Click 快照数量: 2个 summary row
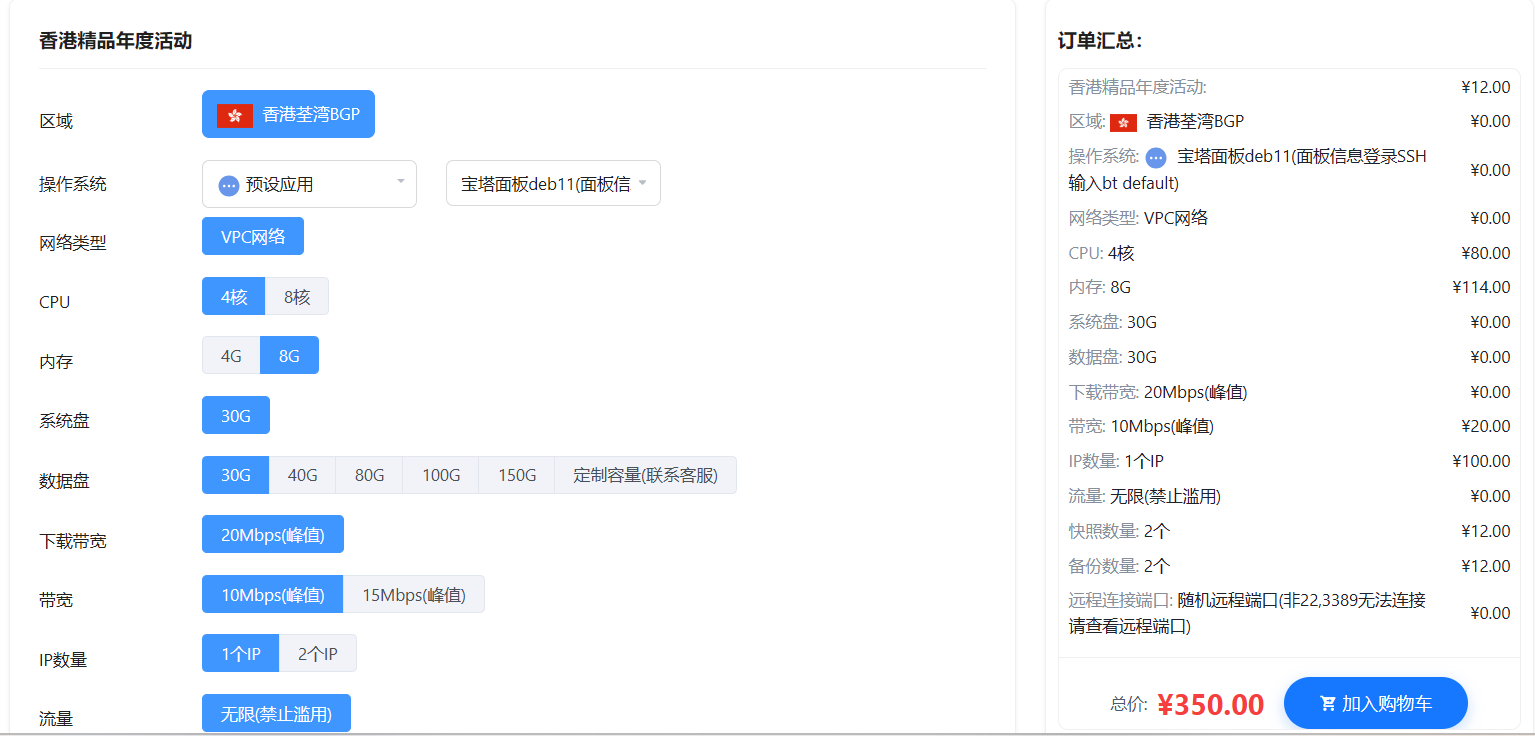 pos(1289,531)
